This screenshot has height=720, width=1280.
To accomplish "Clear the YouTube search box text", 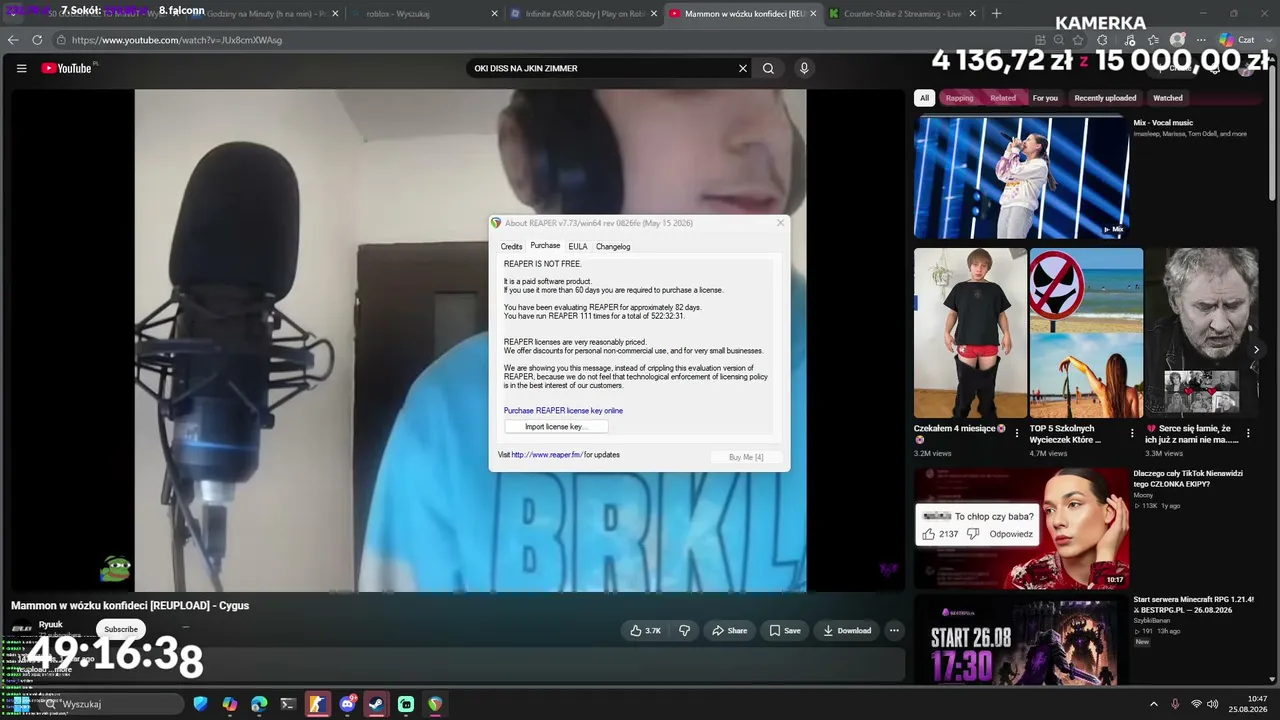I will (x=743, y=68).
